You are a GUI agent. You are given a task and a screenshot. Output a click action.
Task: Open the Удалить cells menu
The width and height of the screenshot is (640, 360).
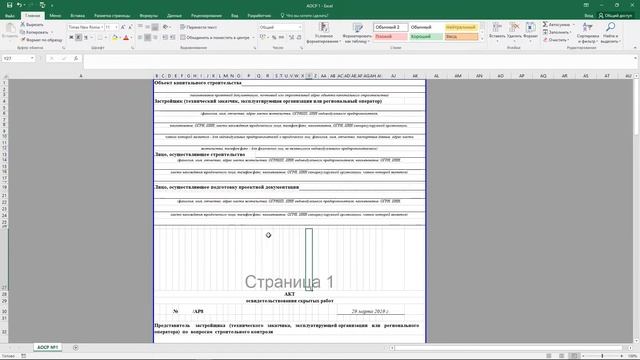[514, 31]
